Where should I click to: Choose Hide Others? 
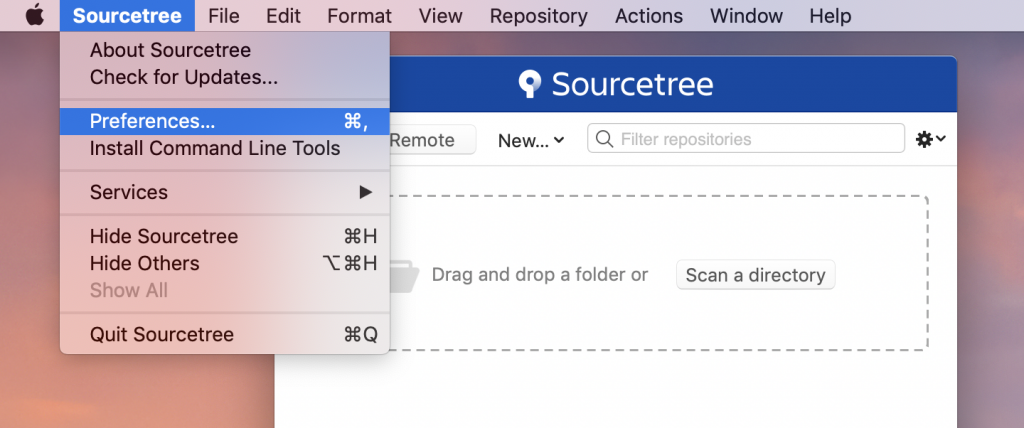(225, 263)
